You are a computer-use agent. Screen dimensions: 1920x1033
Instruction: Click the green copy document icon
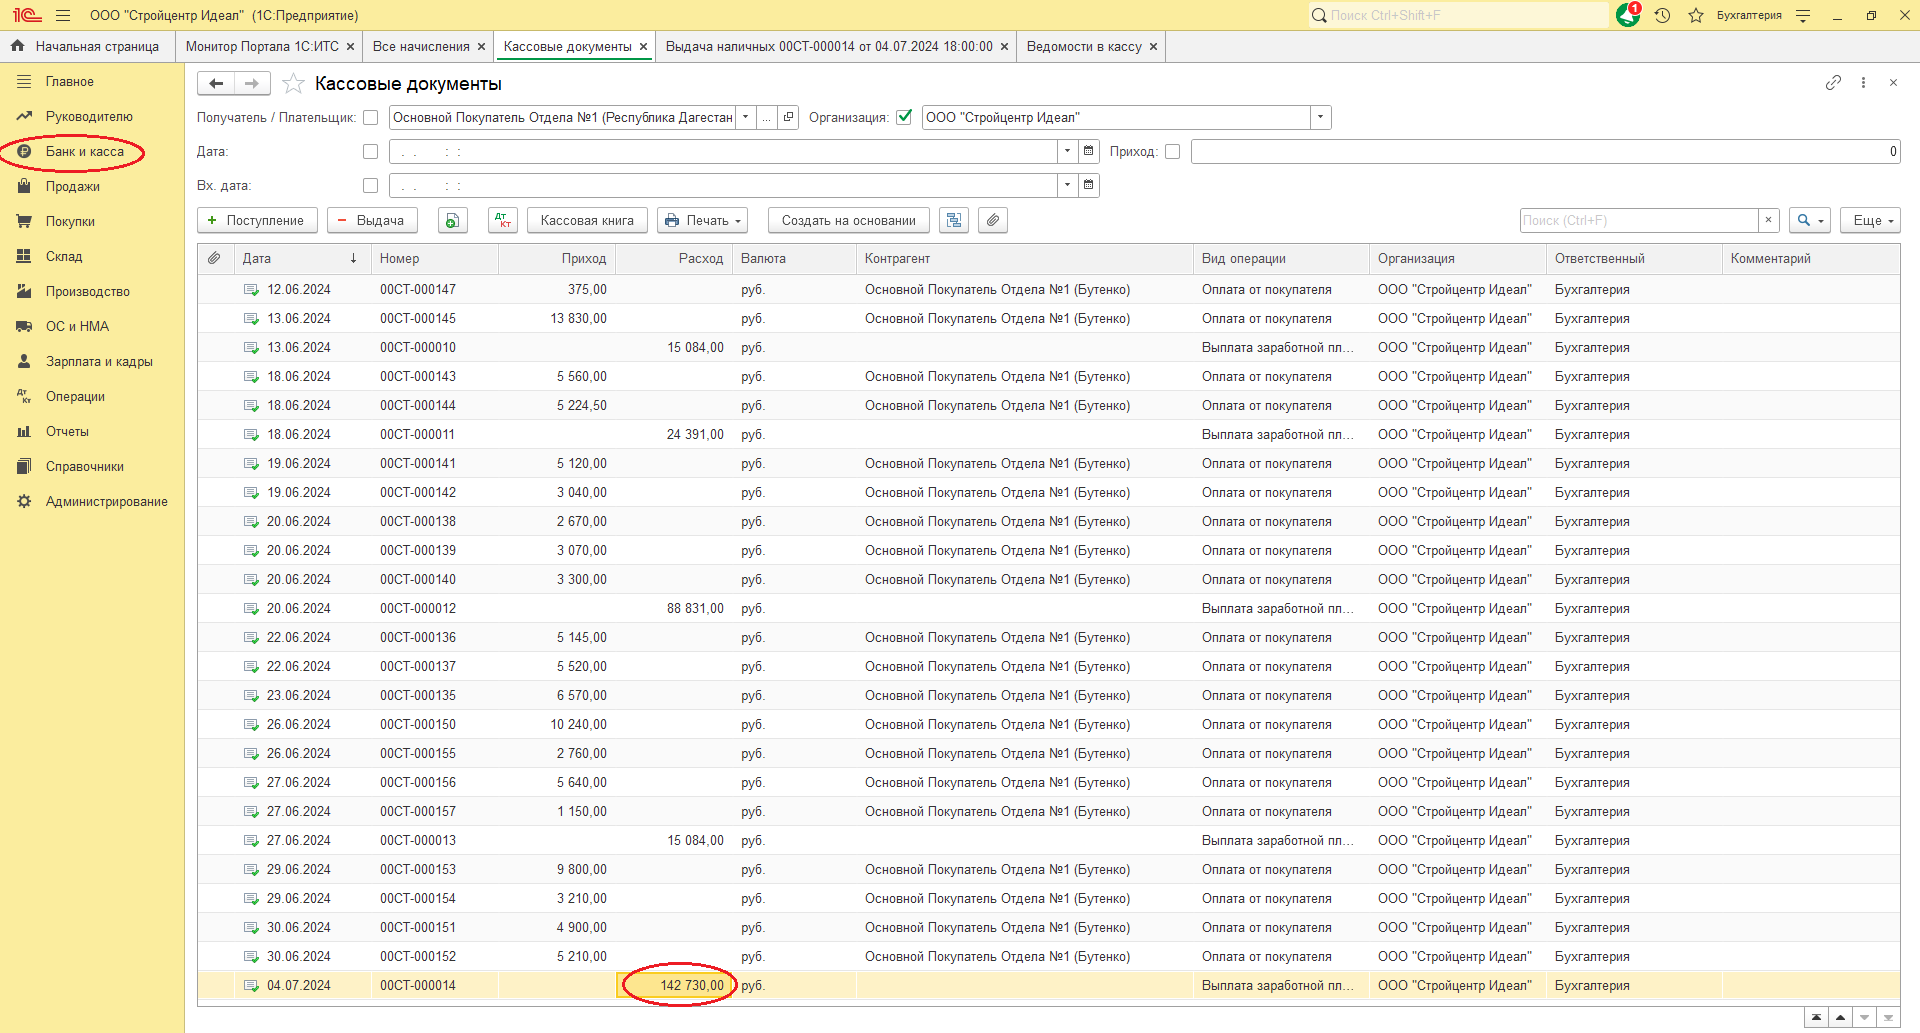453,221
